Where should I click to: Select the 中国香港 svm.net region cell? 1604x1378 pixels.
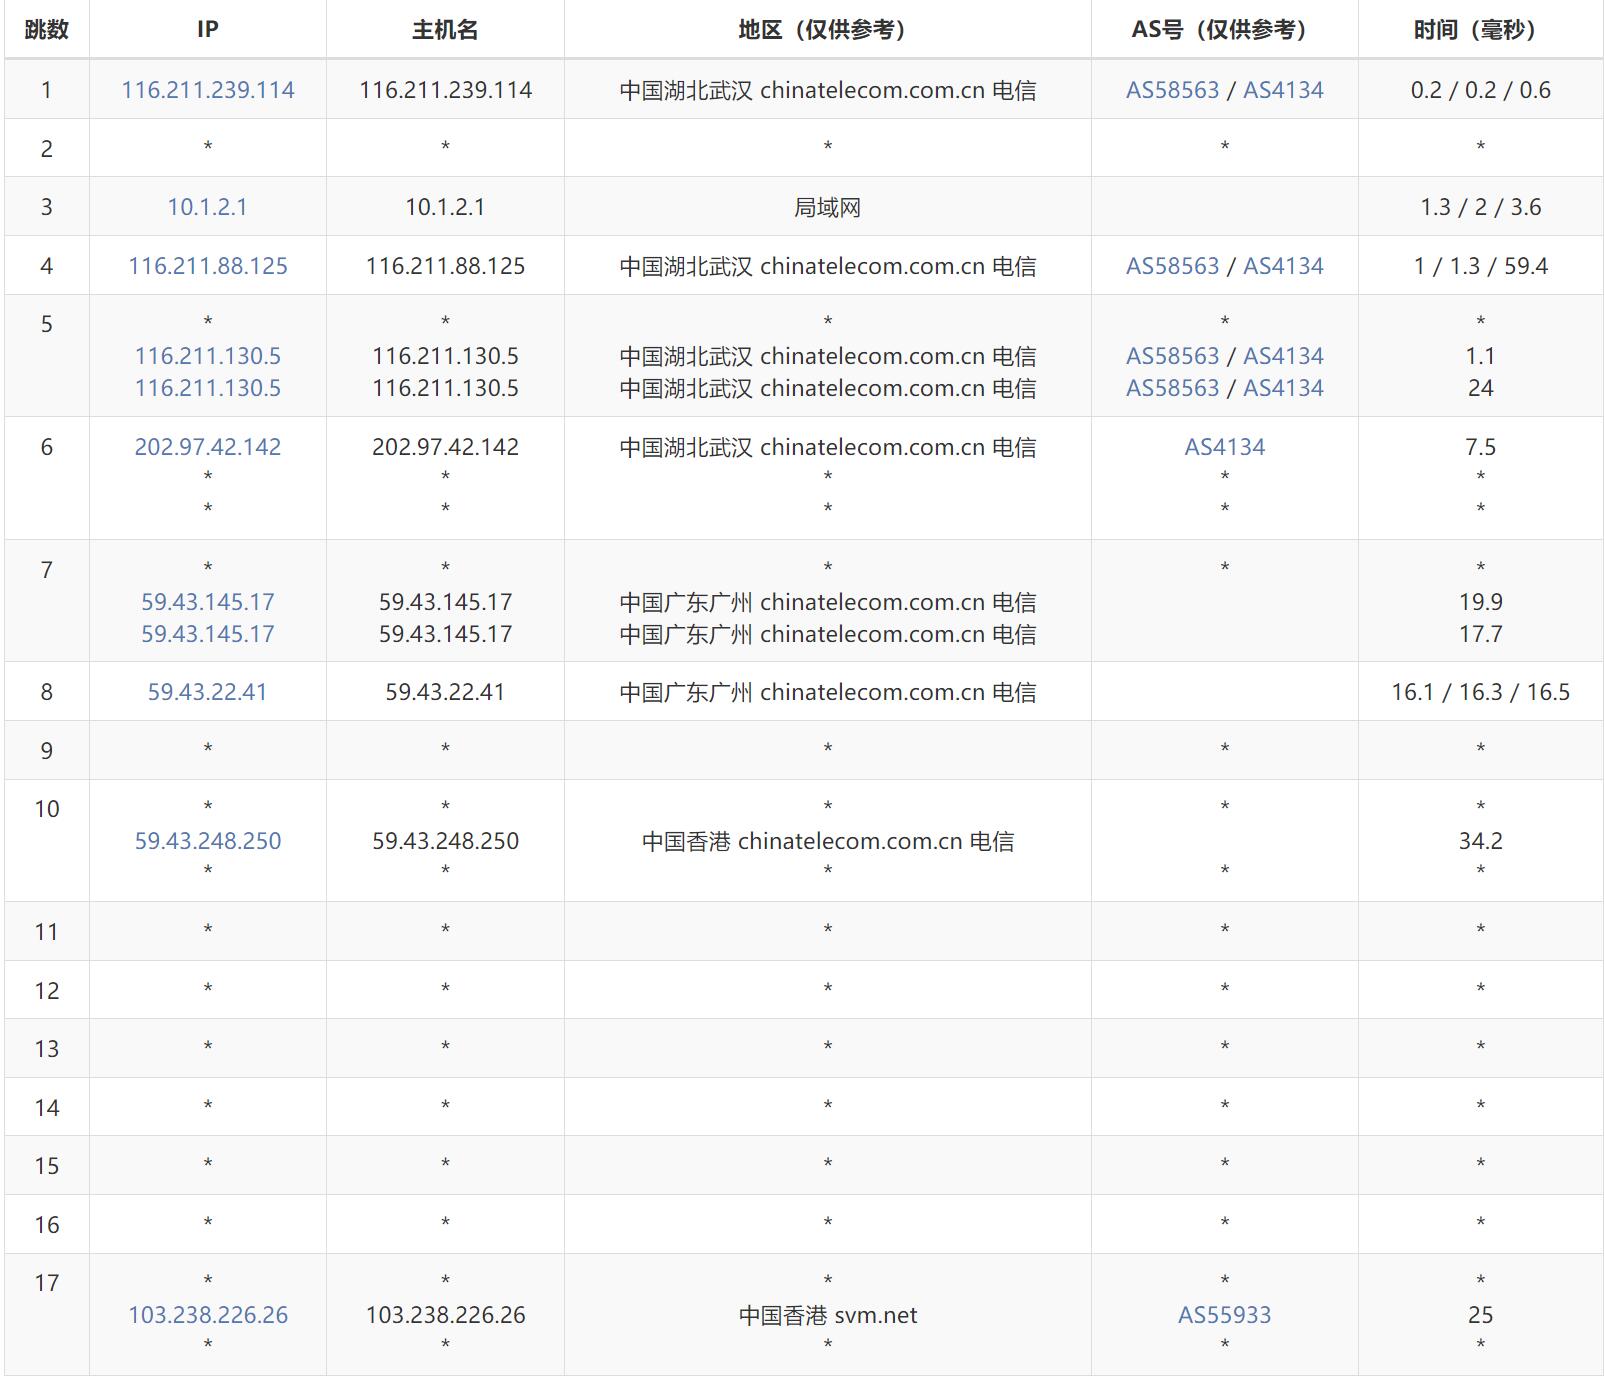tap(827, 1315)
